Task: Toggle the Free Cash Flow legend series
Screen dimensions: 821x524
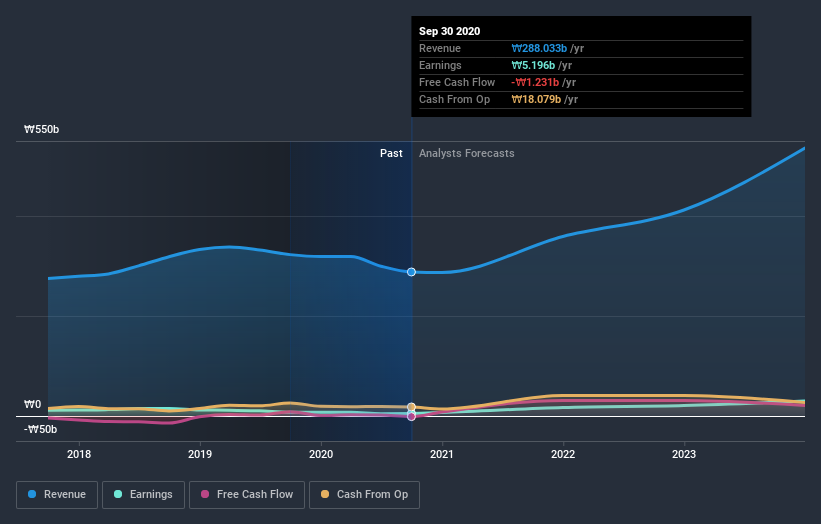Action: (x=247, y=495)
